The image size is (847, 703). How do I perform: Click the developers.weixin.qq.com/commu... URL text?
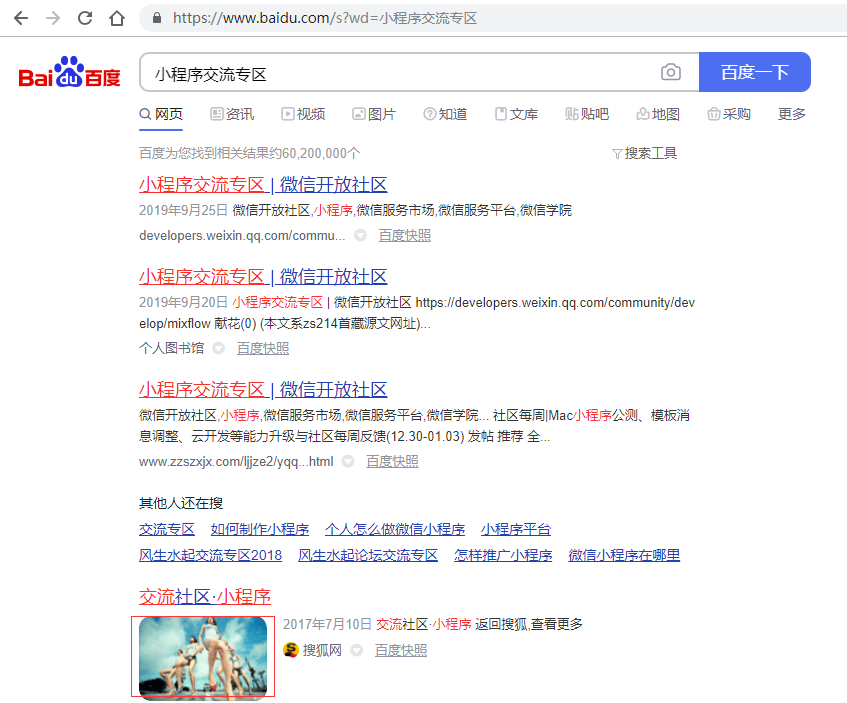(x=242, y=236)
